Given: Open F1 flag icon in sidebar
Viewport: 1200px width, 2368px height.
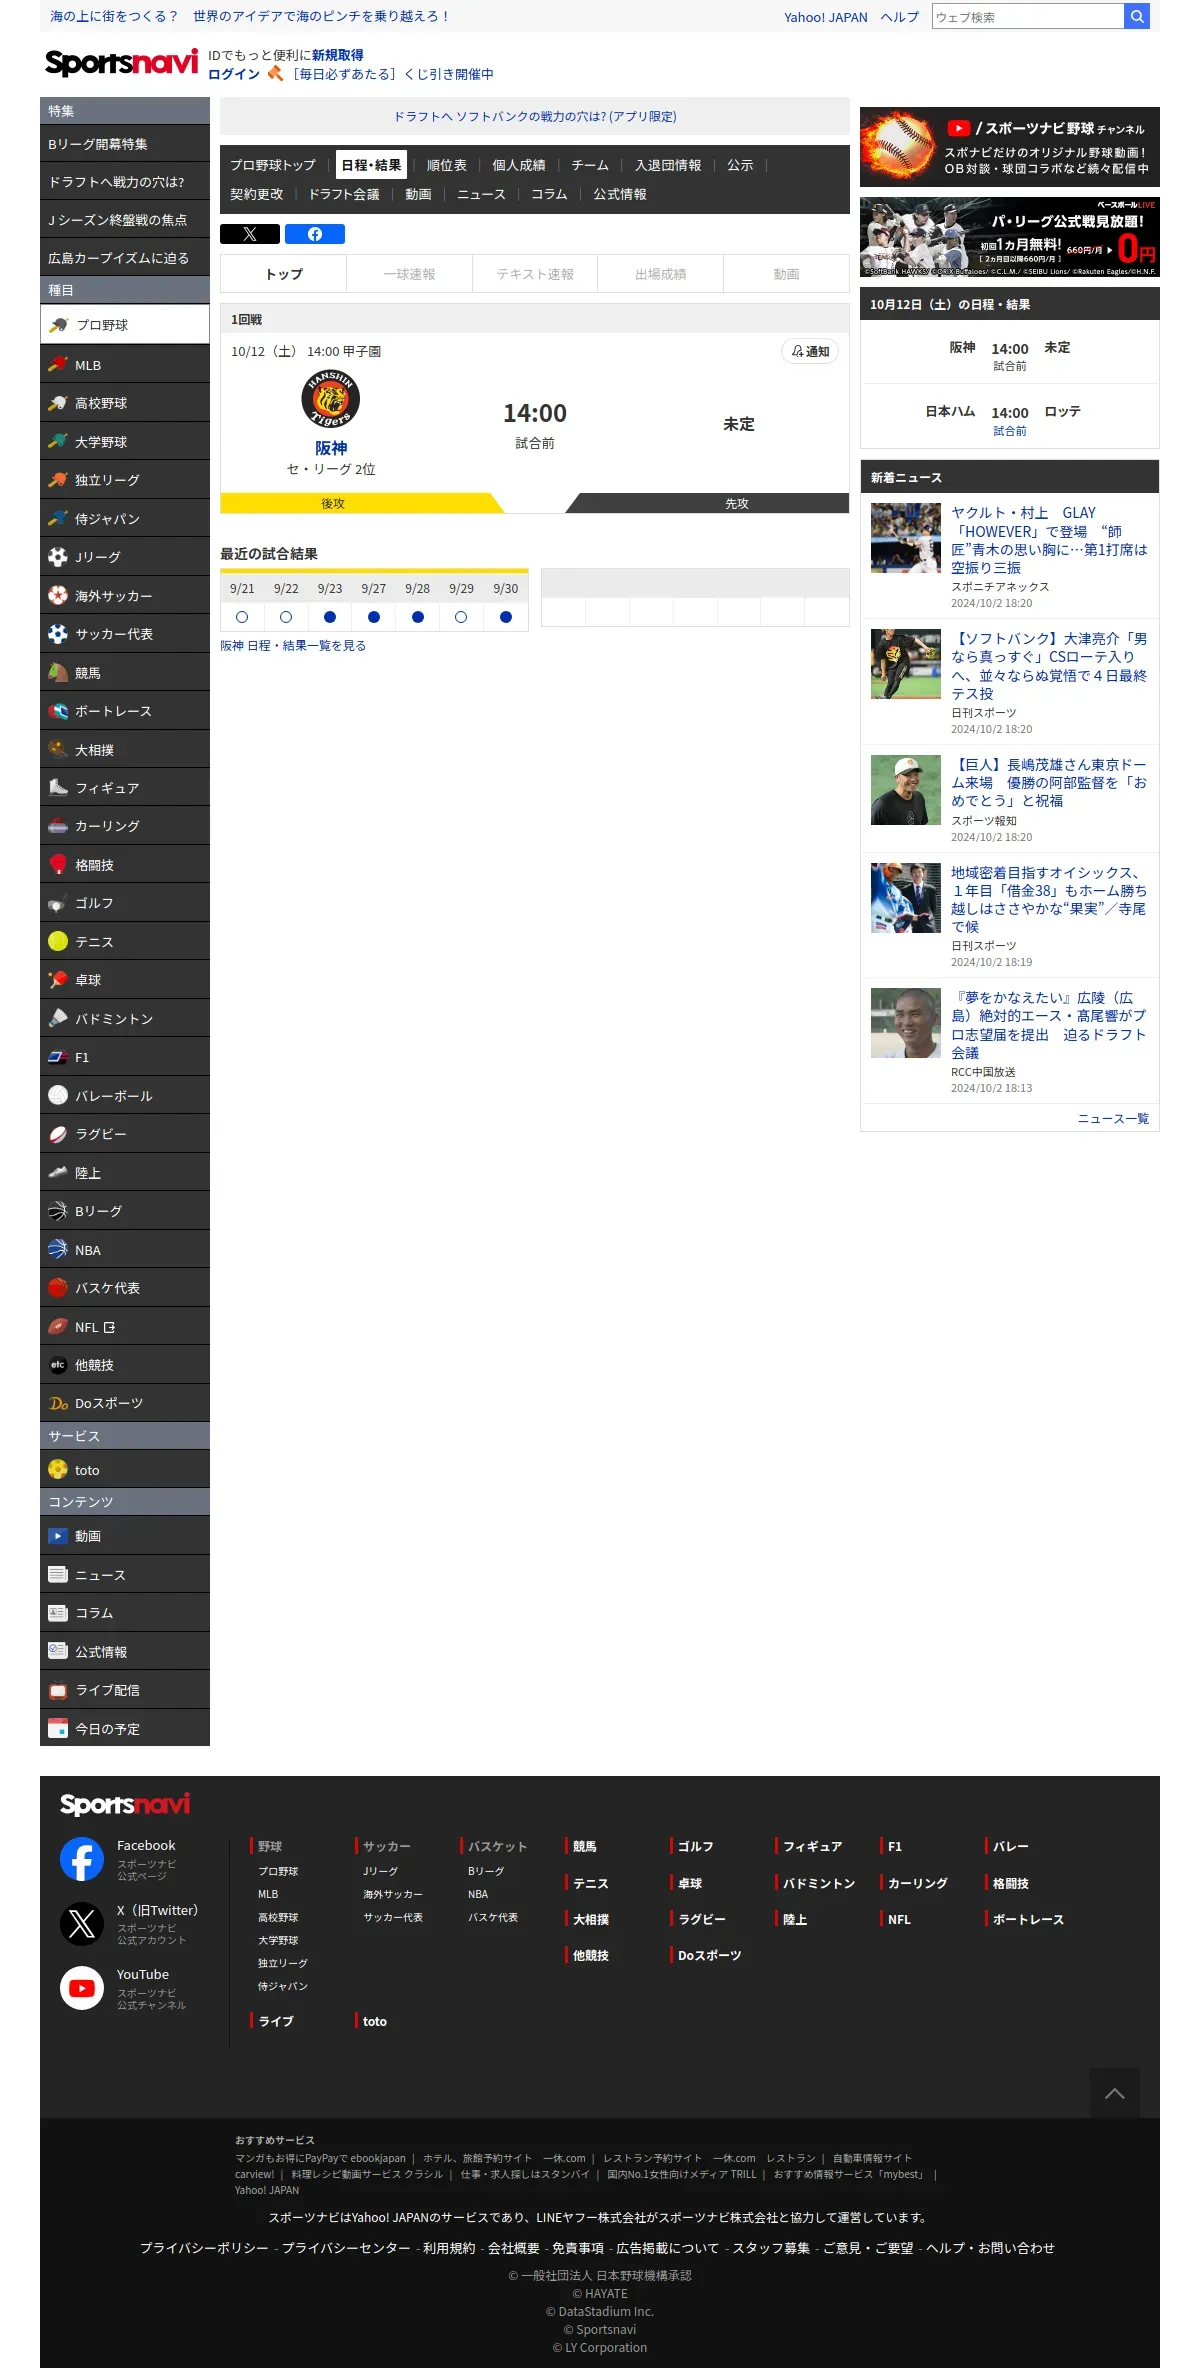Looking at the screenshot, I should [58, 1057].
